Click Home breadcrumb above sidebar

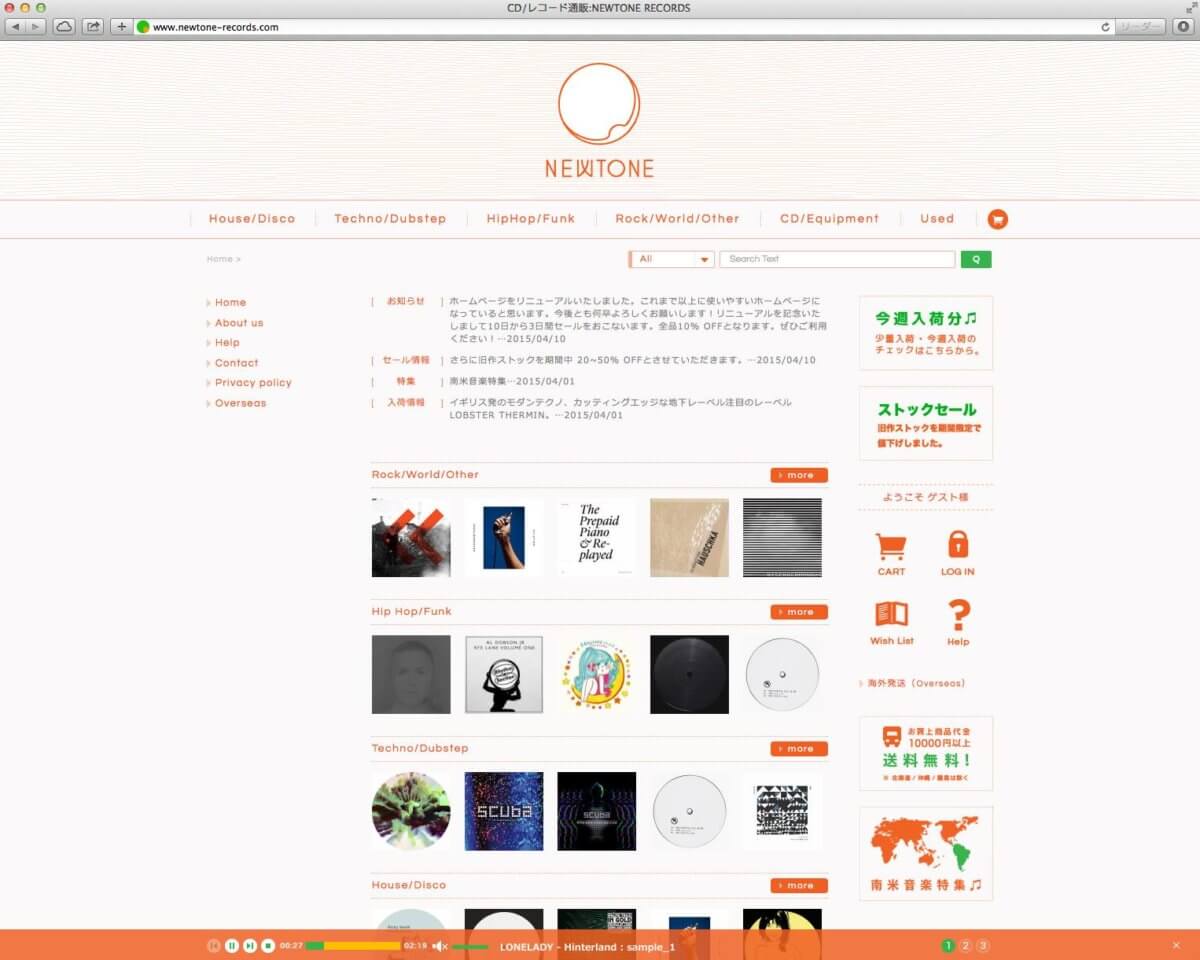click(219, 259)
